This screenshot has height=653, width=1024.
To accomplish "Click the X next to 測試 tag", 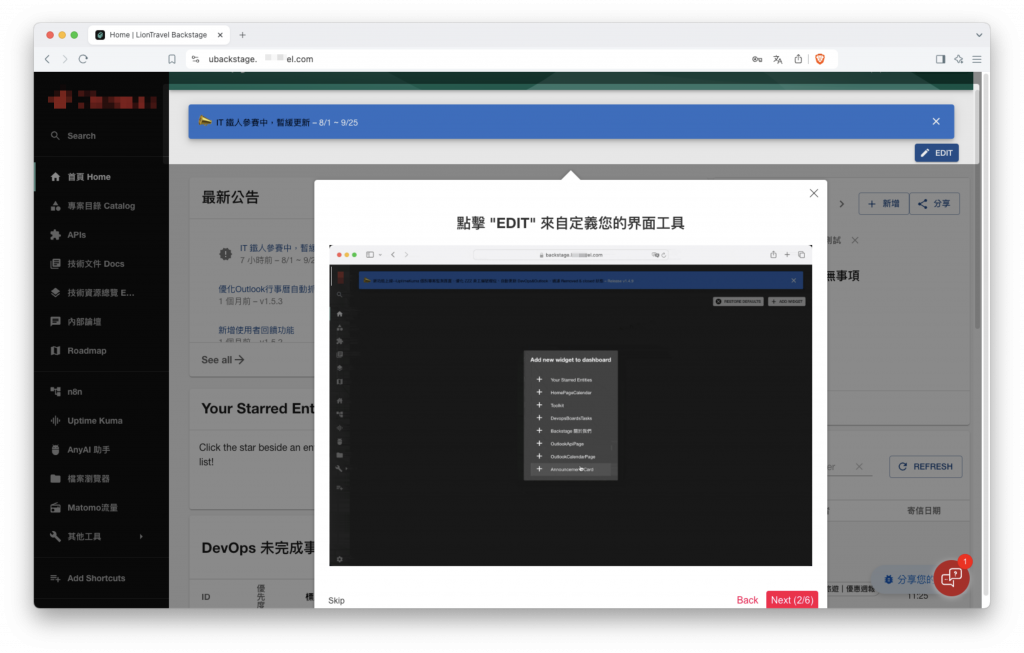I will [855, 240].
